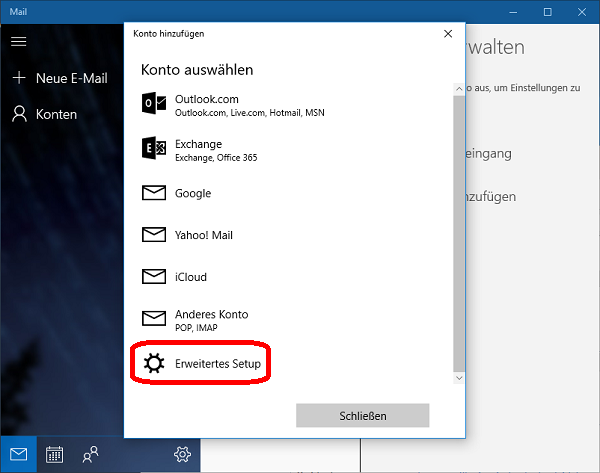Click the account list scrollbar thumb
600x473 pixels.
pos(459,230)
